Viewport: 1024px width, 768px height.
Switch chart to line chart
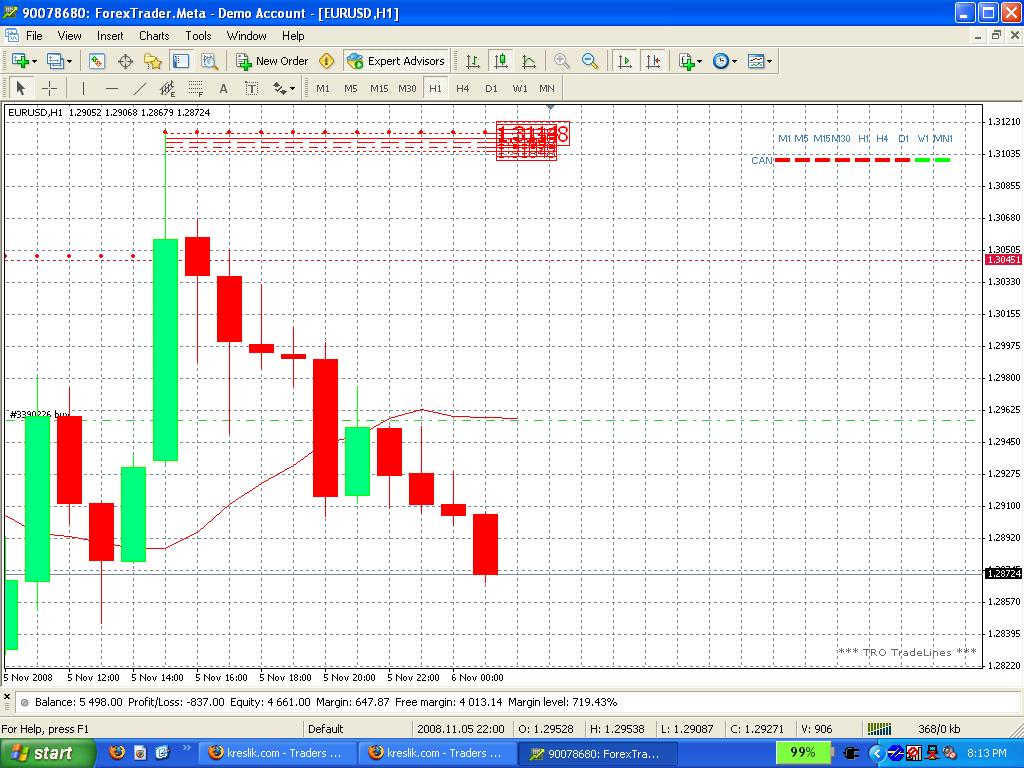tap(529, 61)
